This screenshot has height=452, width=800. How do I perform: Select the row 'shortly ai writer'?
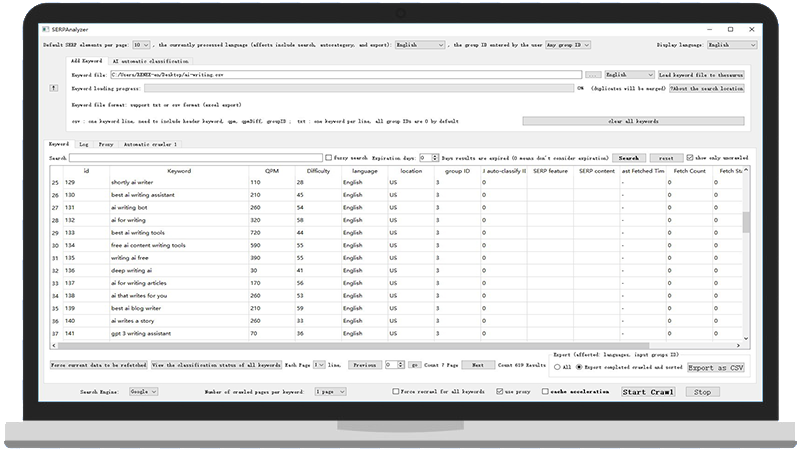(x=395, y=182)
